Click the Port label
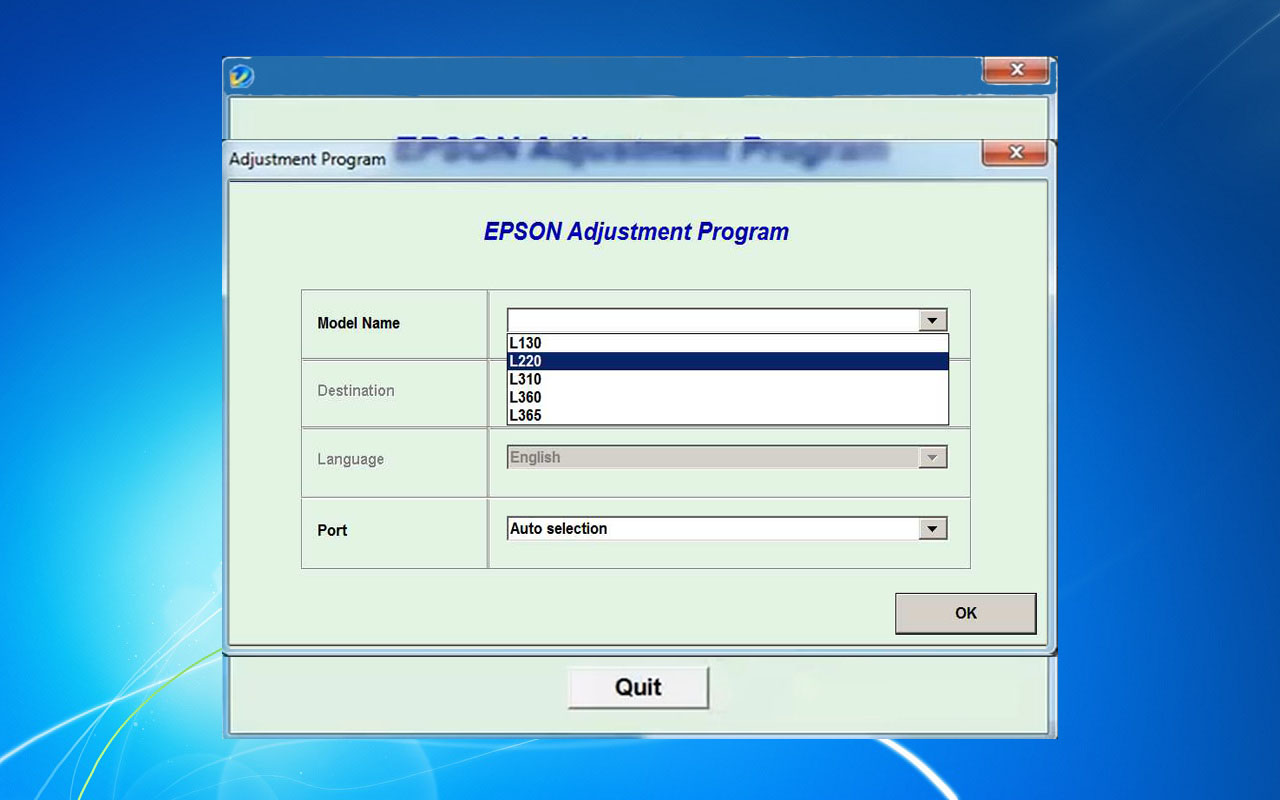Image resolution: width=1280 pixels, height=800 pixels. 332,530
